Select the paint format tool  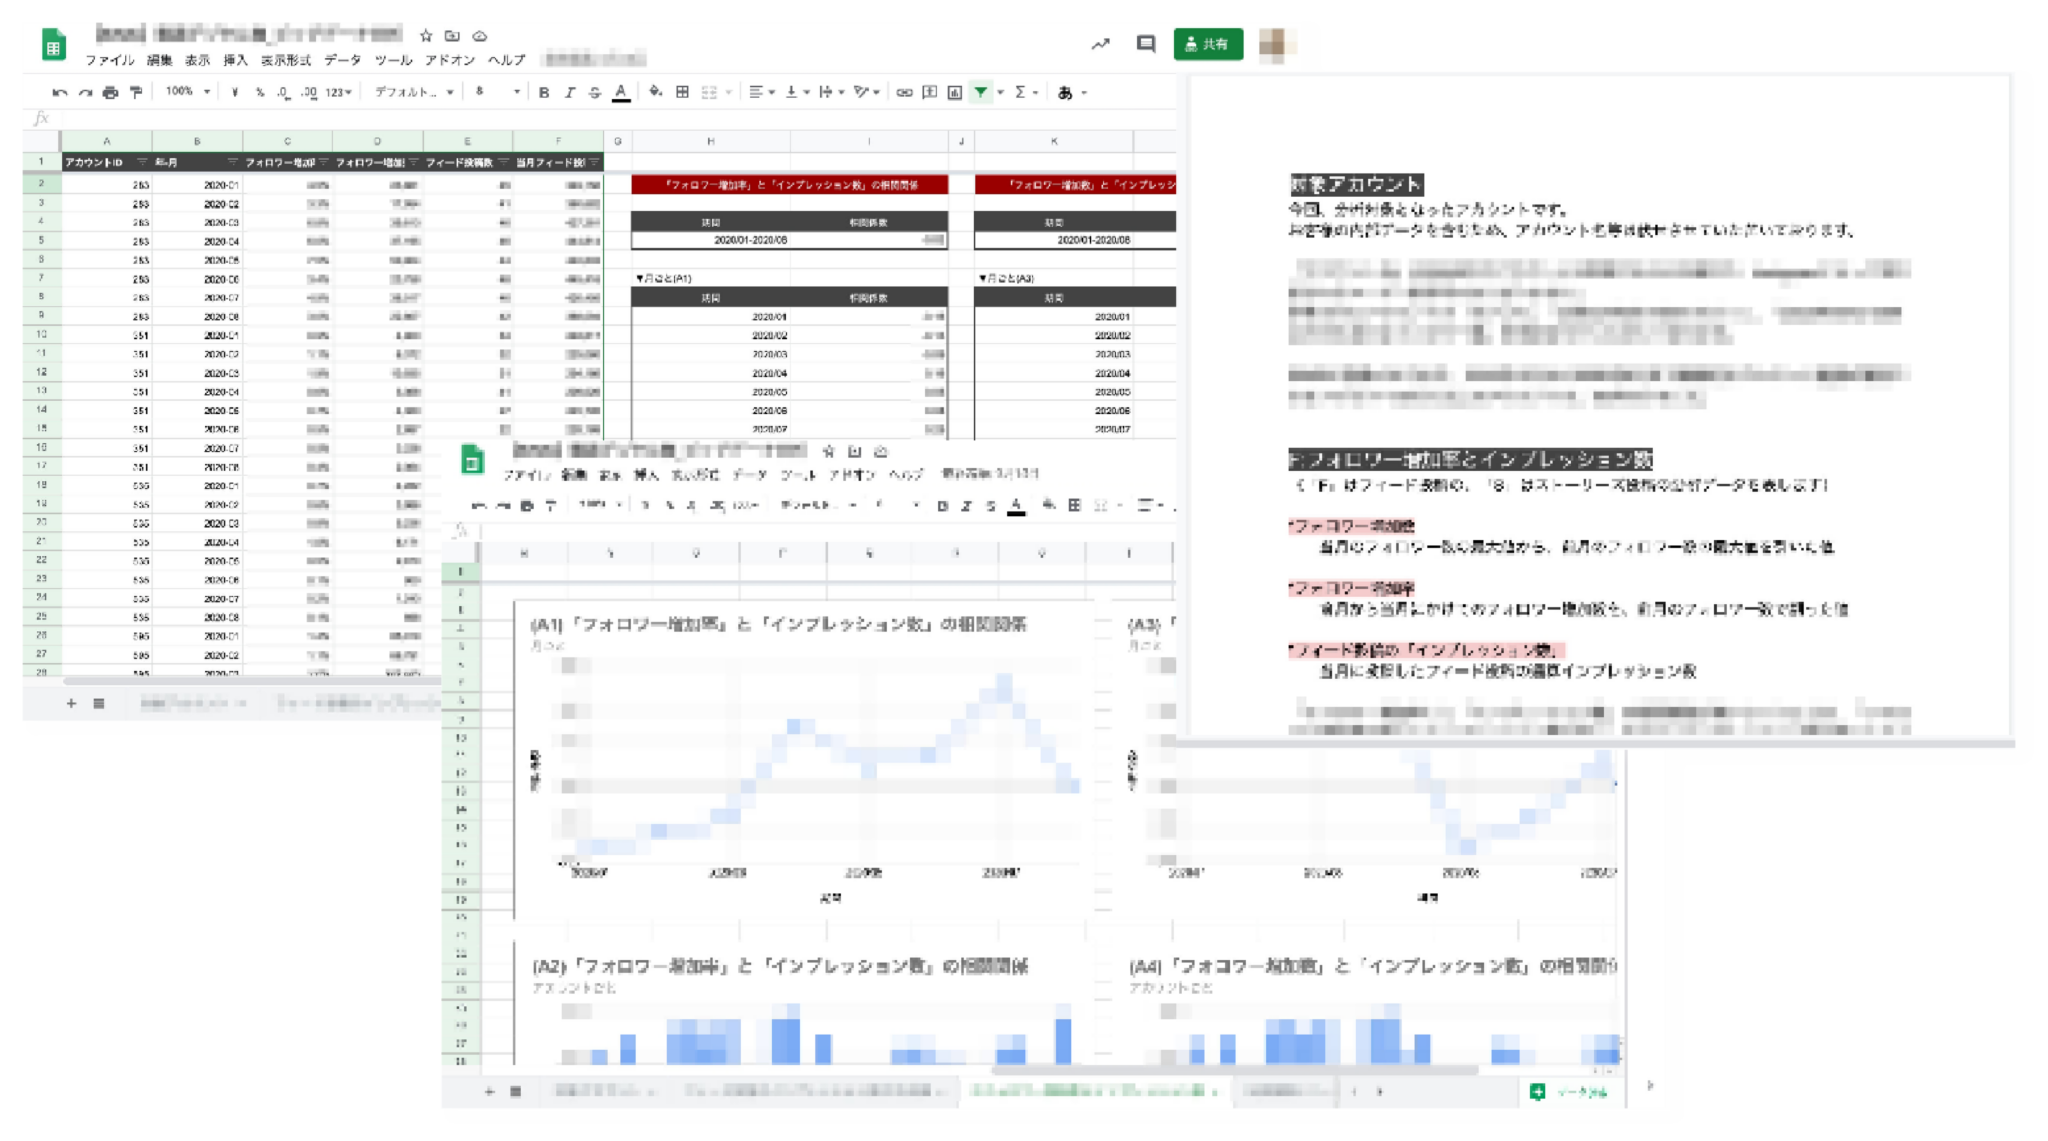click(136, 93)
